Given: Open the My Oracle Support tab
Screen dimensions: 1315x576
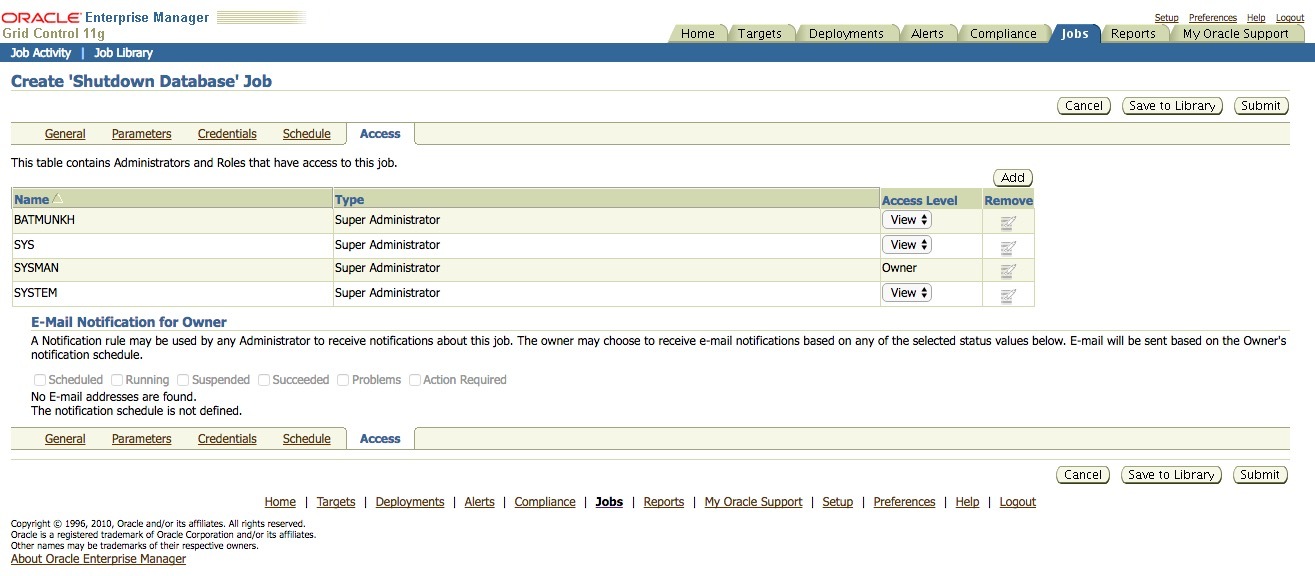Looking at the screenshot, I should click(1235, 34).
